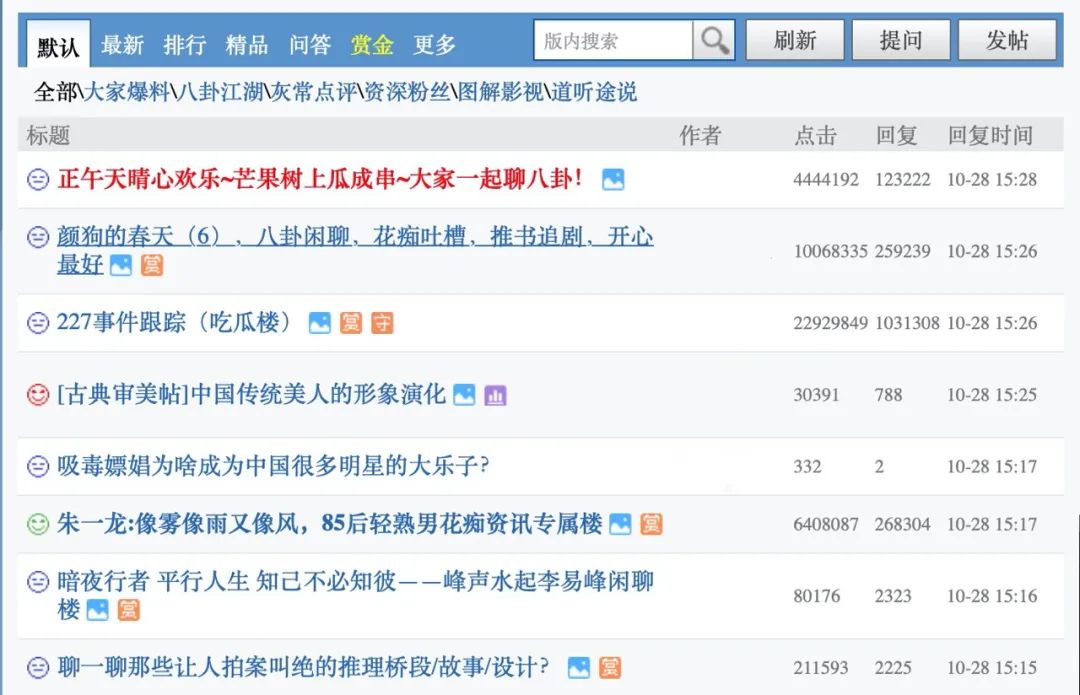Click the 回复时间 column header
Image resolution: width=1080 pixels, height=695 pixels.
click(990, 135)
